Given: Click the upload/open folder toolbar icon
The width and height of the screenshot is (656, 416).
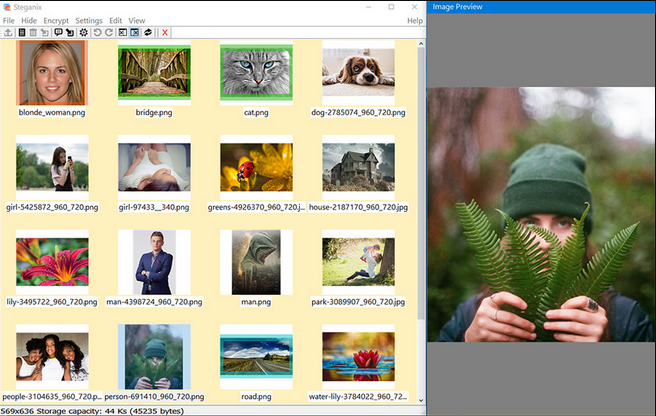Looking at the screenshot, I should pos(8,33).
